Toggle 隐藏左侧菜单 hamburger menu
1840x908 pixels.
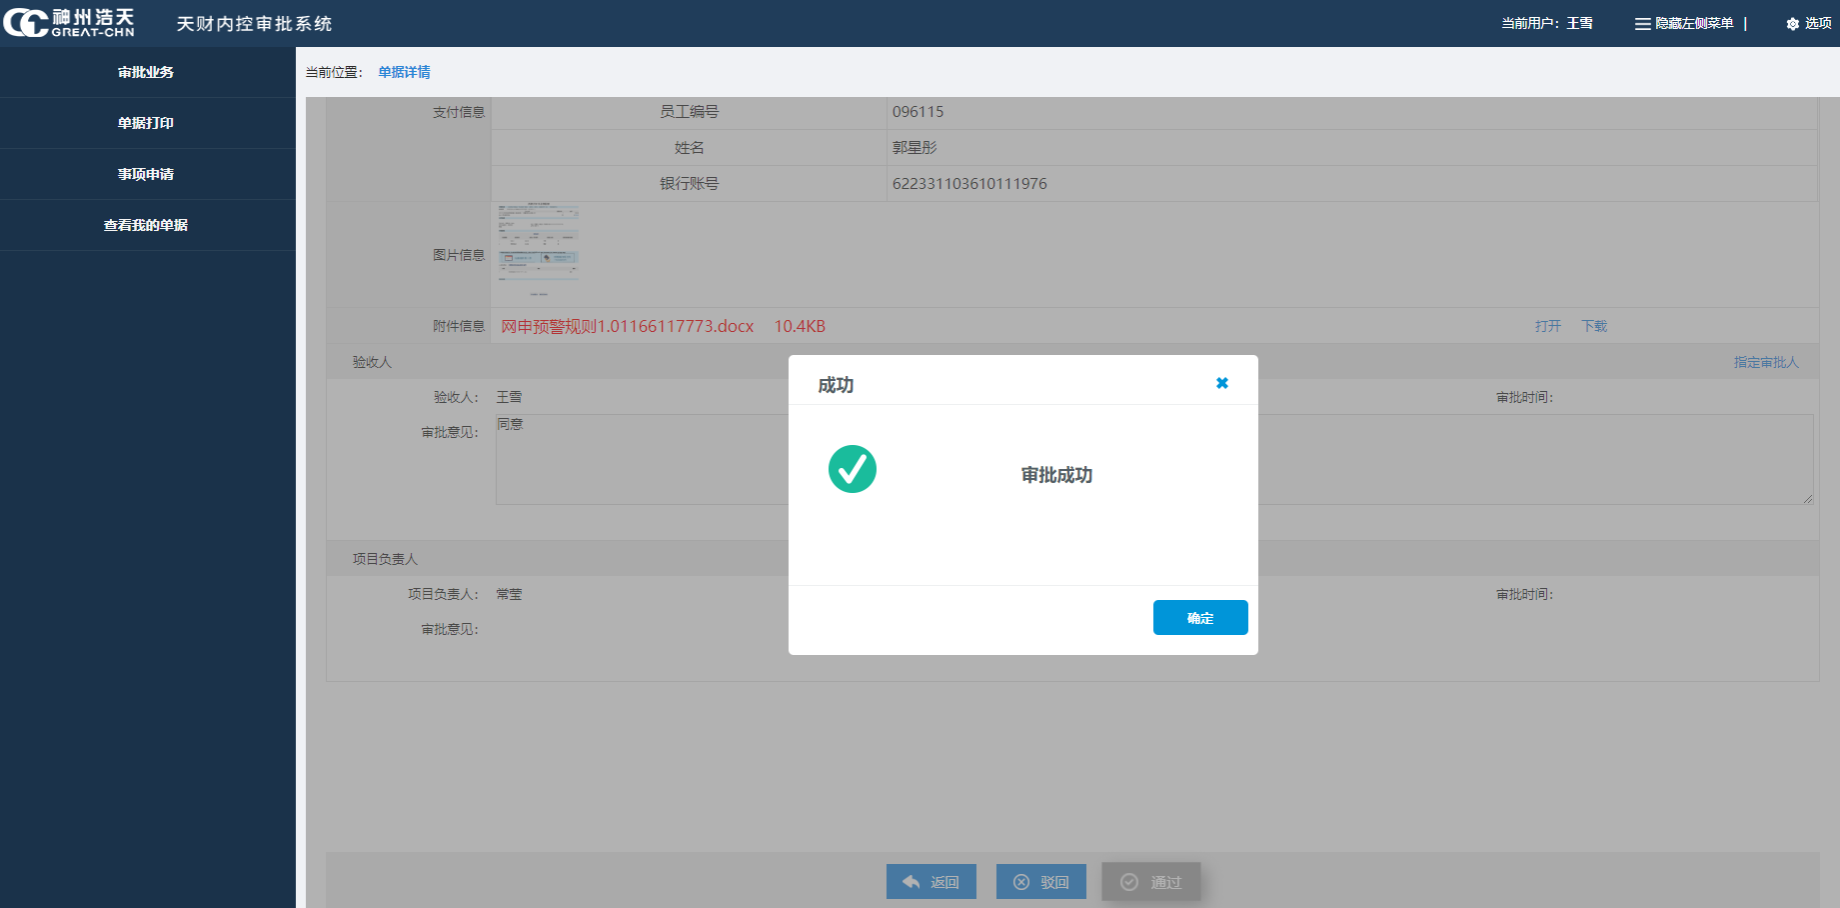point(1642,24)
